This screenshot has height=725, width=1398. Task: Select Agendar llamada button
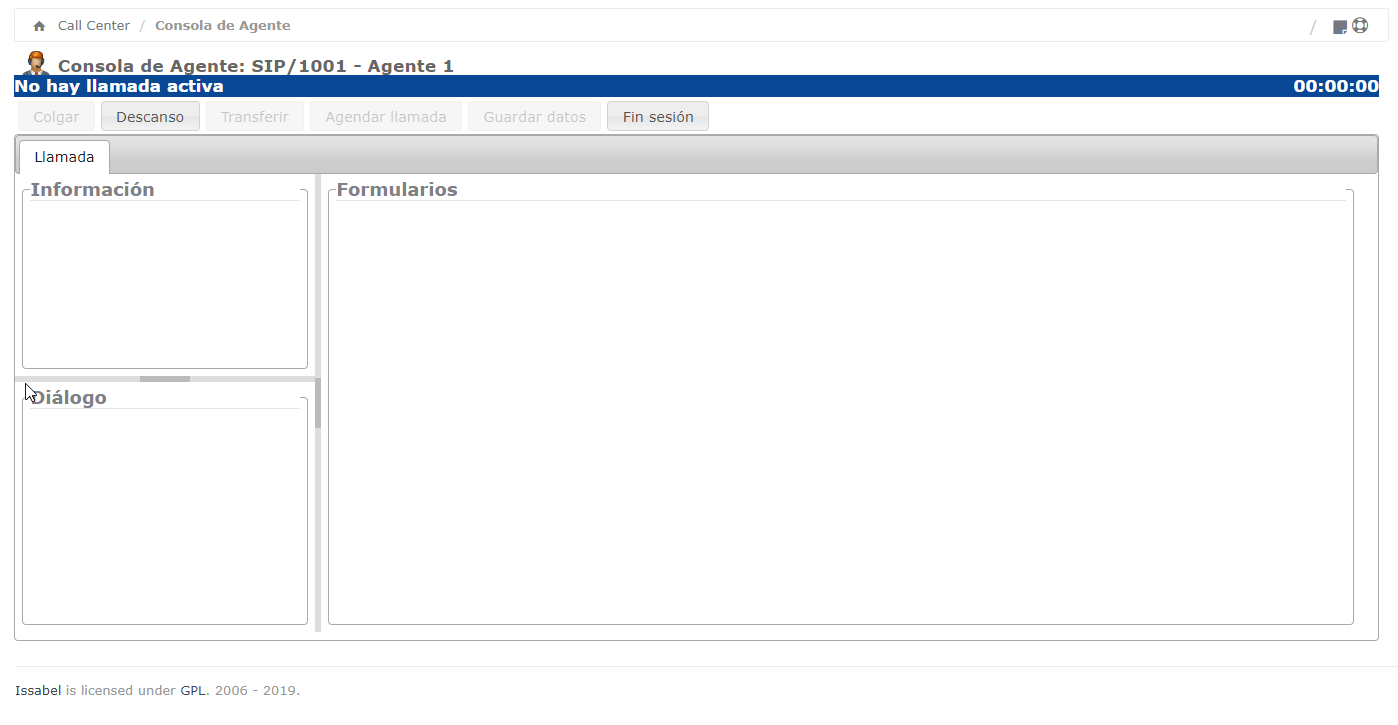(386, 117)
